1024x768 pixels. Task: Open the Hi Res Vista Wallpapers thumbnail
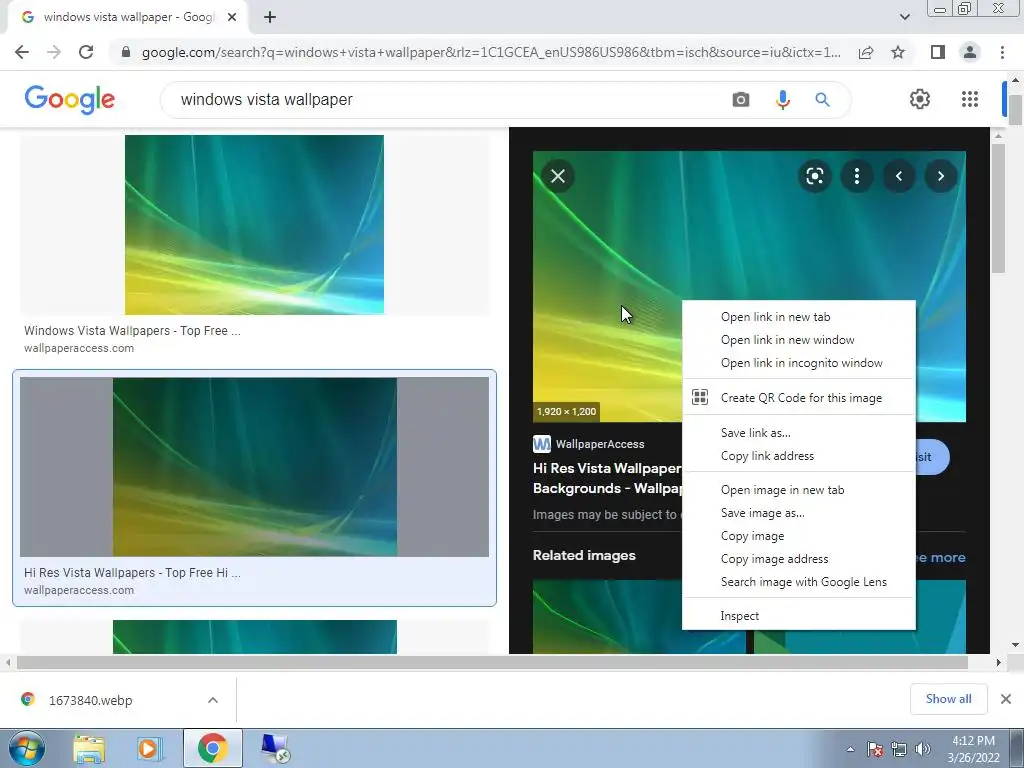(254, 467)
